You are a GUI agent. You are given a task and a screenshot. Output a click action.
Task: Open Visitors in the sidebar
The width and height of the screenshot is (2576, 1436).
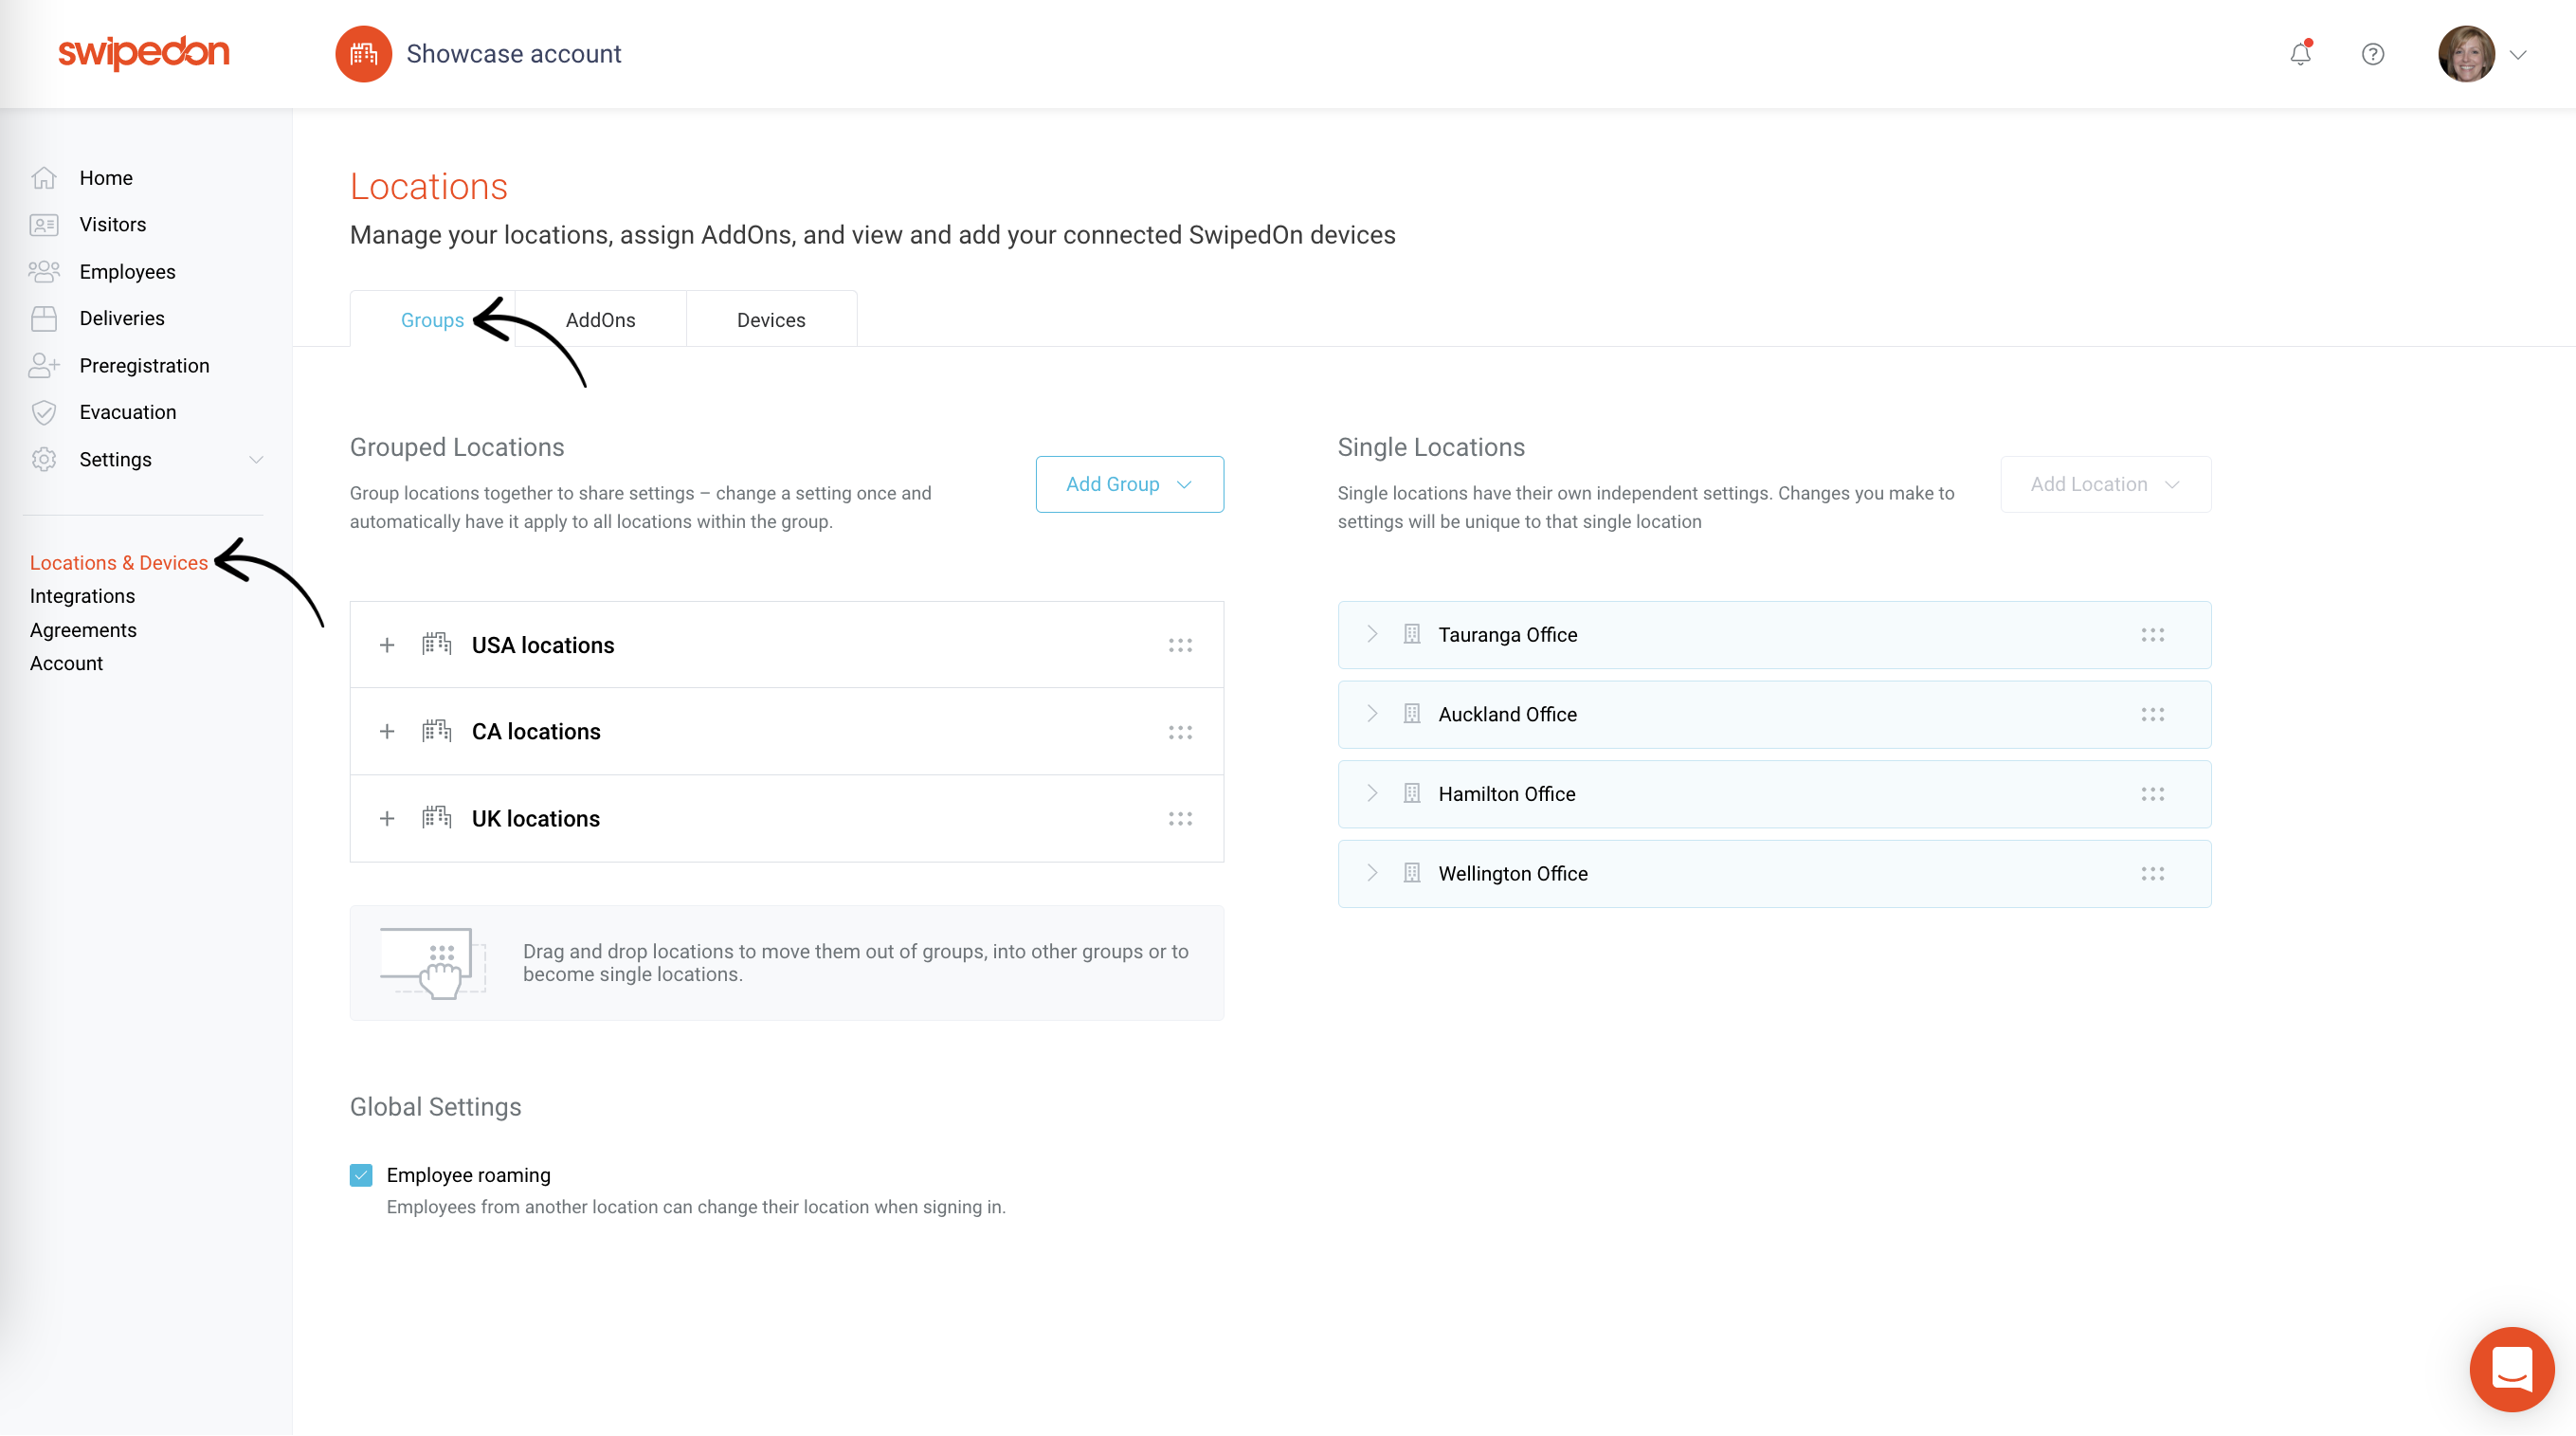coord(113,225)
